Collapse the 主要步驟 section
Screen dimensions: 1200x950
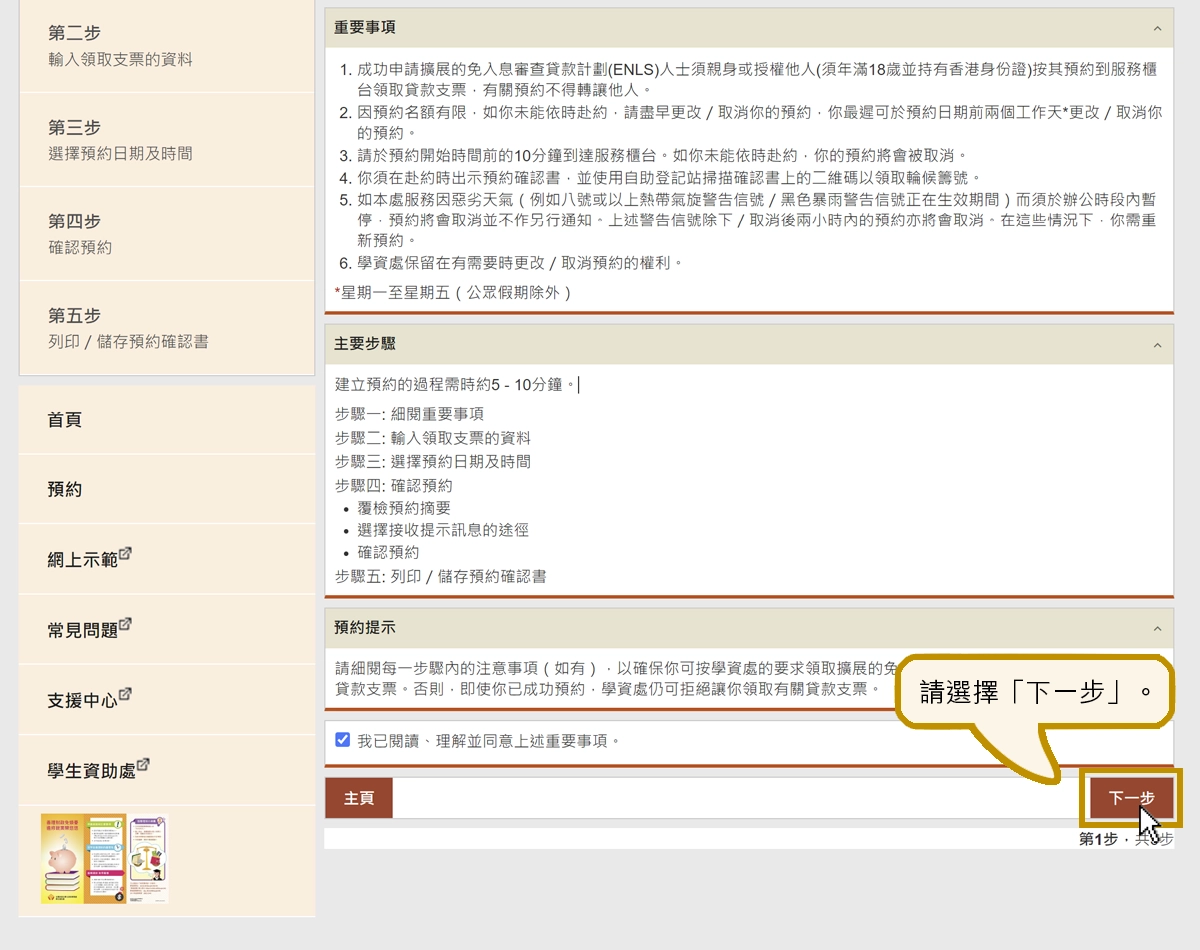pos(1157,345)
